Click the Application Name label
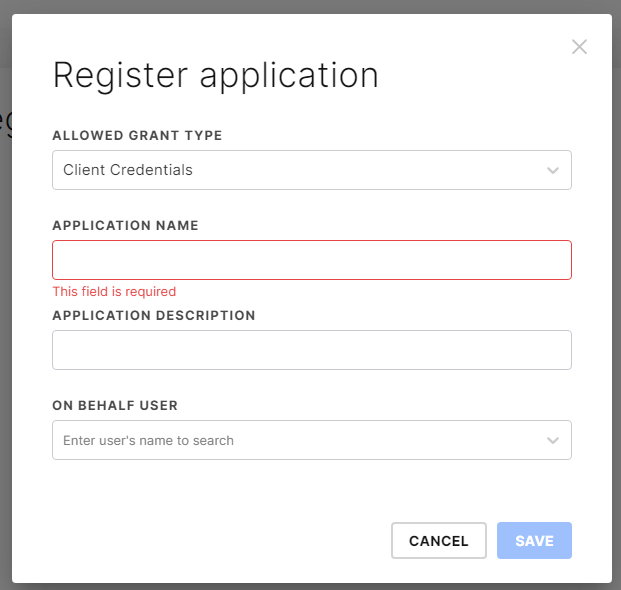The image size is (621, 590). (x=125, y=226)
